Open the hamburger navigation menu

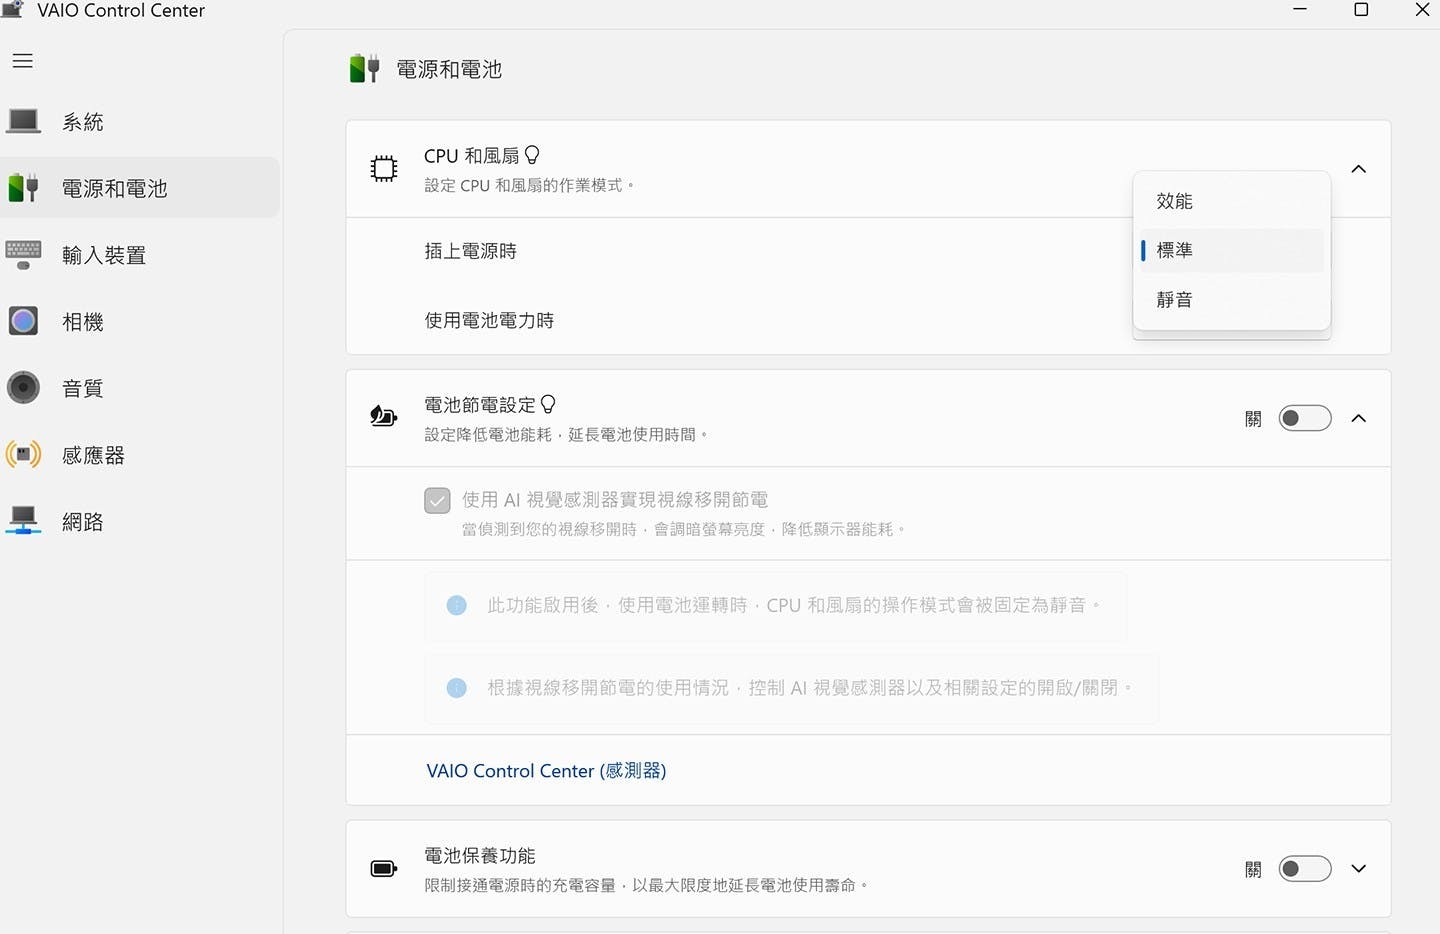point(23,61)
